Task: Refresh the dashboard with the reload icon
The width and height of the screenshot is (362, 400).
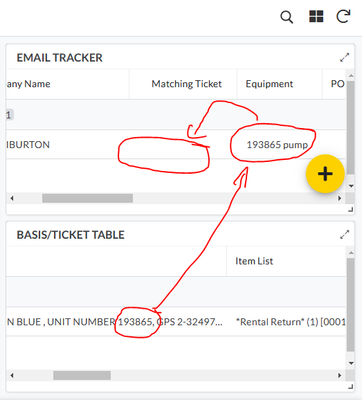Action: (343, 16)
